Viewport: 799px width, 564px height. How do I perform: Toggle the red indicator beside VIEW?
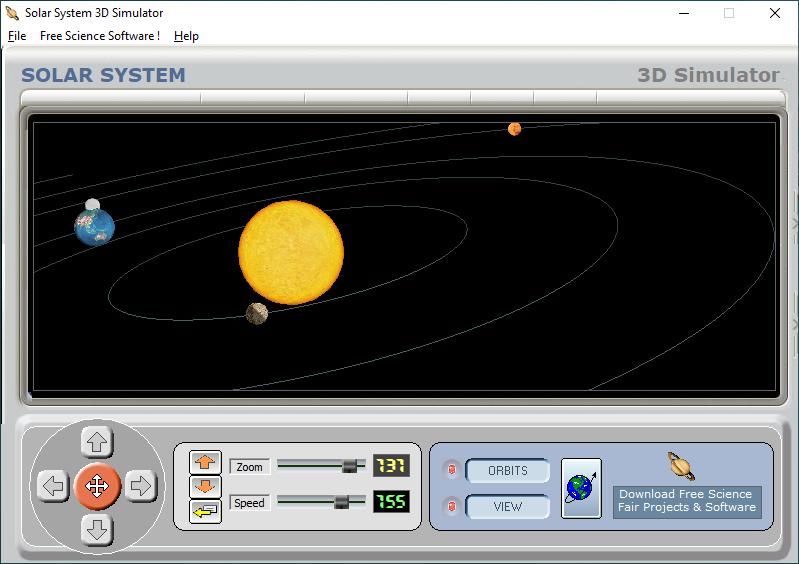click(451, 506)
